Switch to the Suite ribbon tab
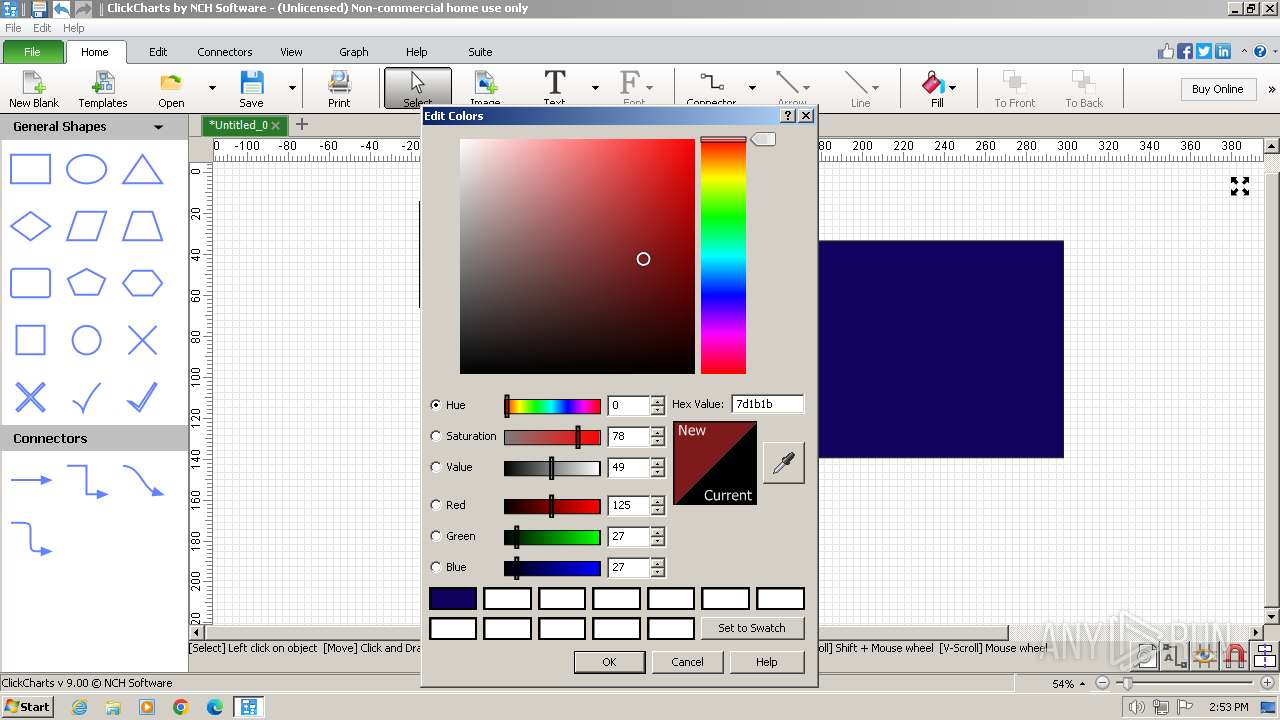The image size is (1280, 720). [x=480, y=52]
